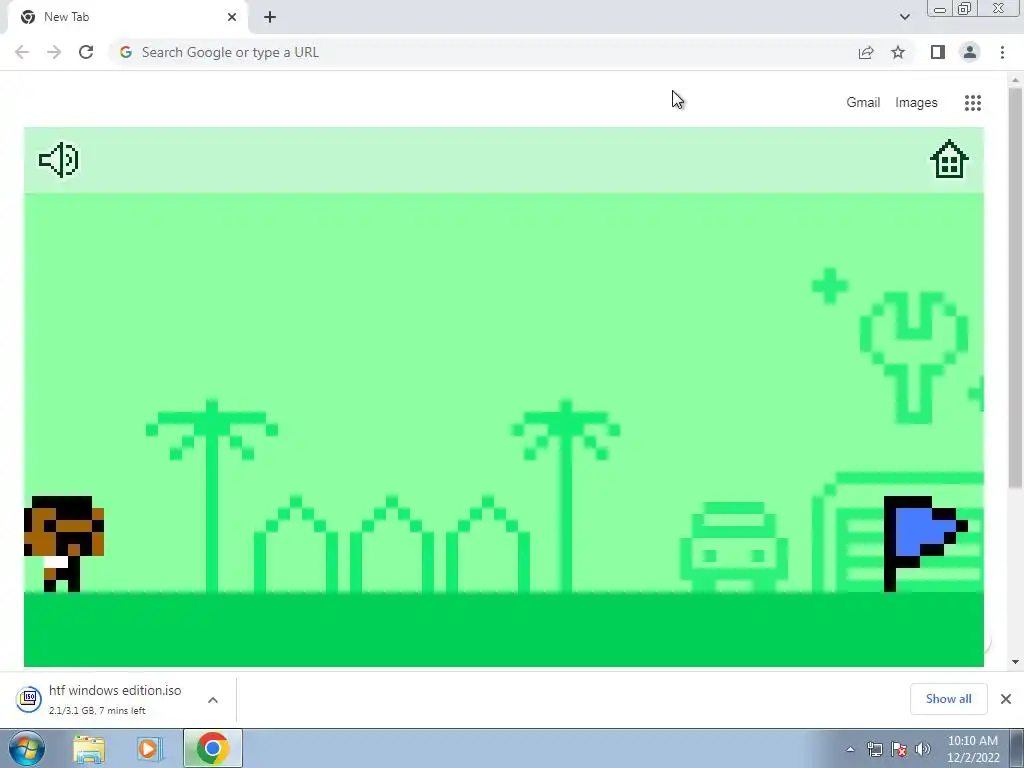Expand download options for iso file

pos(213,699)
